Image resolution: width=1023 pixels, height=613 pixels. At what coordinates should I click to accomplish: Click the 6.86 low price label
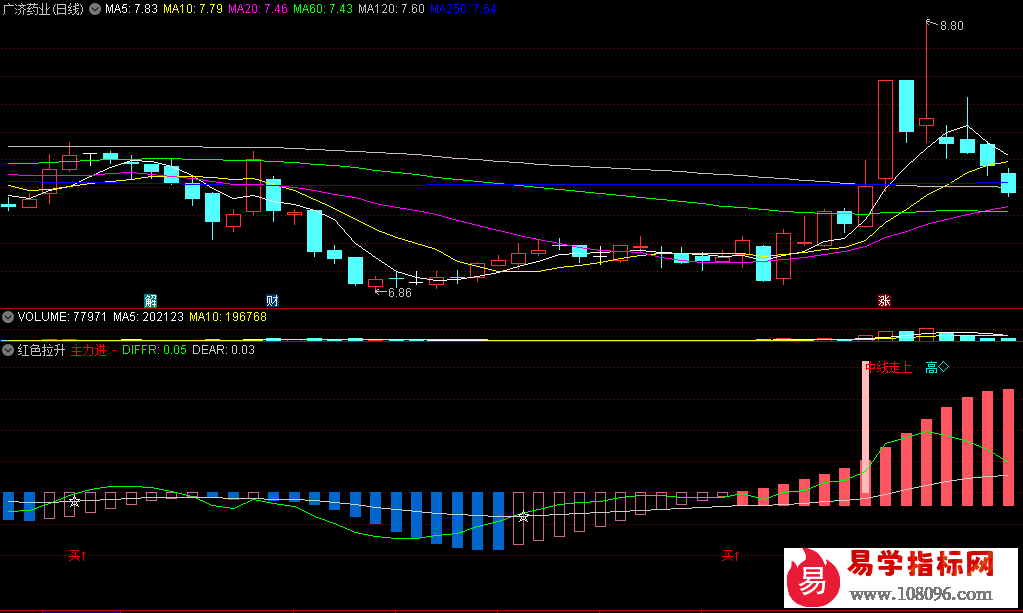[x=400, y=293]
